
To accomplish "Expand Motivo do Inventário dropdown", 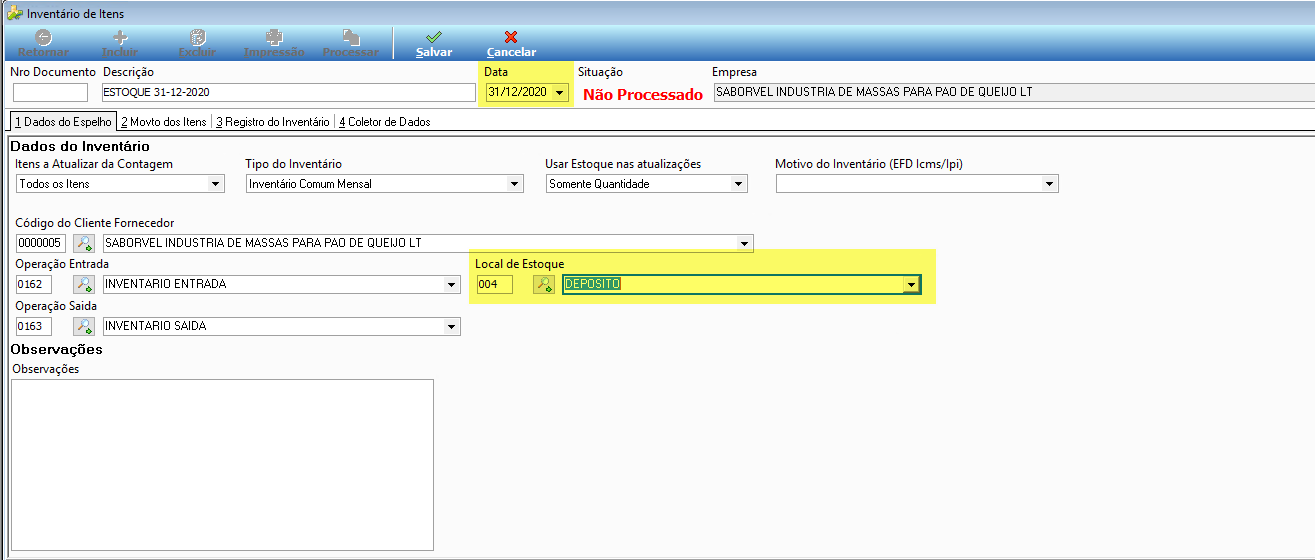I will [x=1050, y=184].
